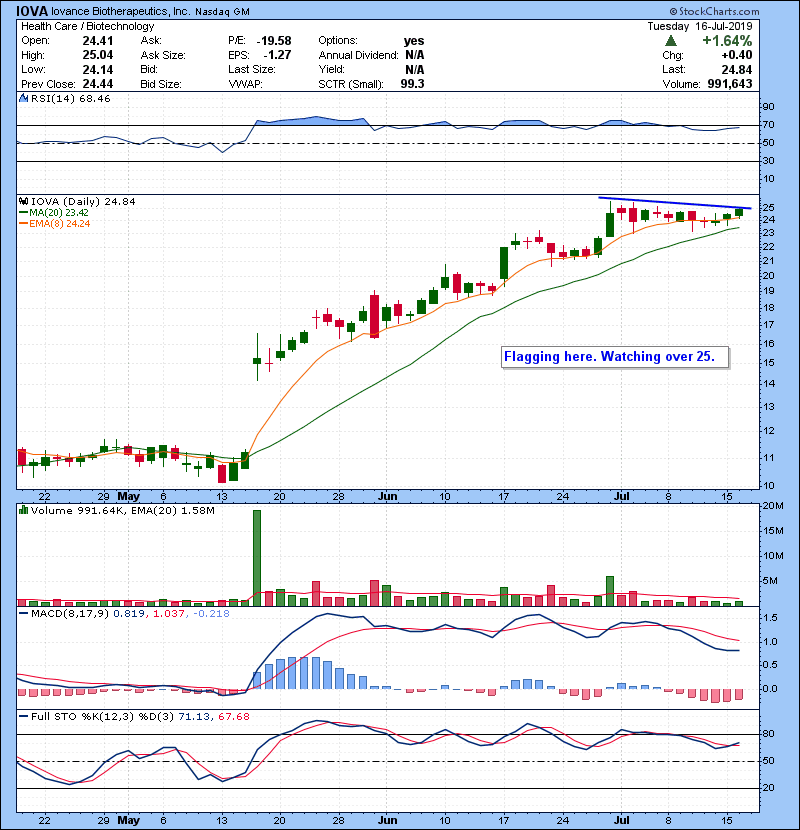Click the EPS value -1.27
This screenshot has height=830, width=800.
(277, 55)
